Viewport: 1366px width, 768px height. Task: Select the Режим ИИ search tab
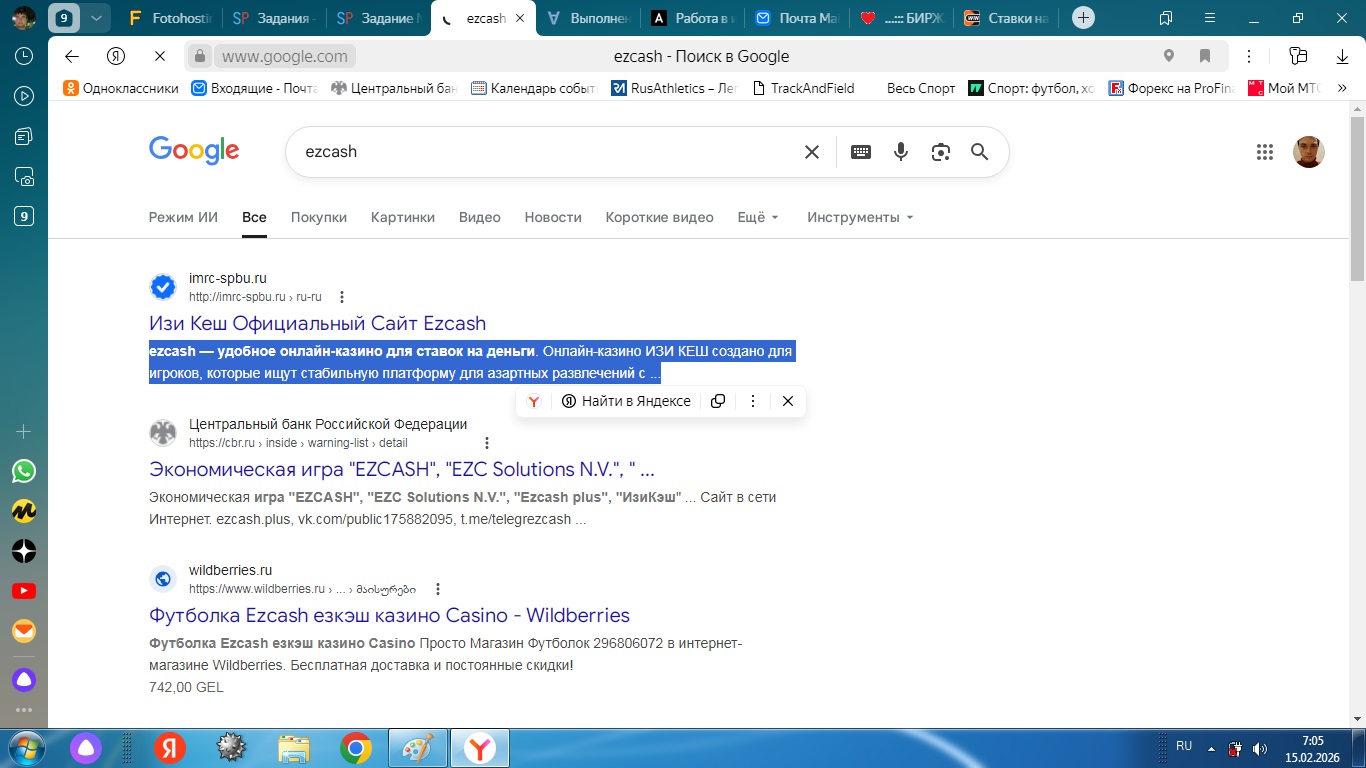(183, 217)
